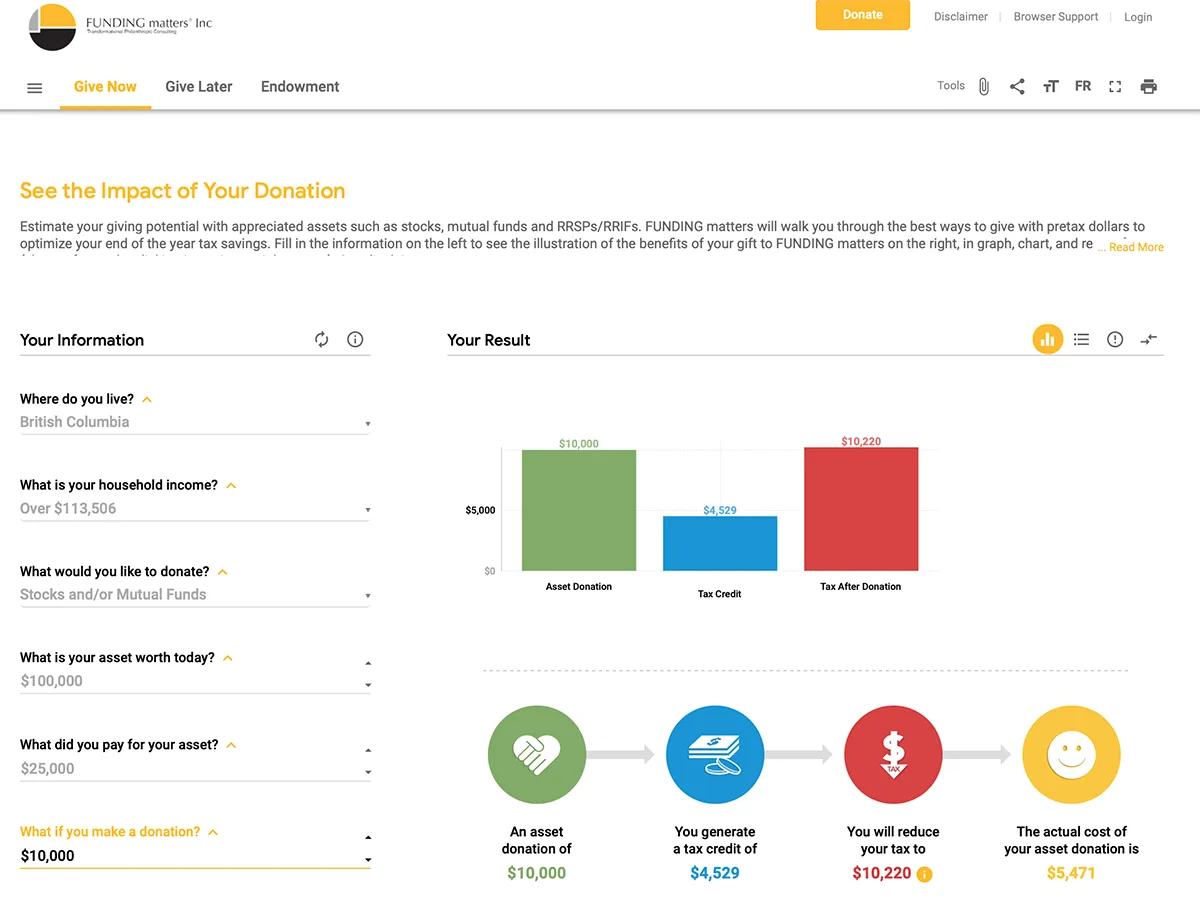Click the attachment paperclip tool icon

pyautogui.click(x=984, y=87)
